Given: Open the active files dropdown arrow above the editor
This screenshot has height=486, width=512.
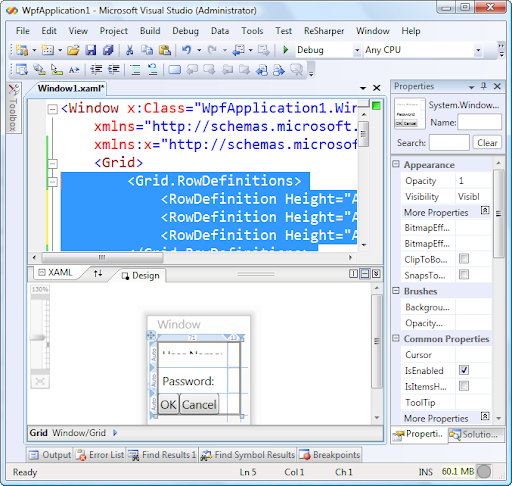Looking at the screenshot, I should (x=363, y=88).
